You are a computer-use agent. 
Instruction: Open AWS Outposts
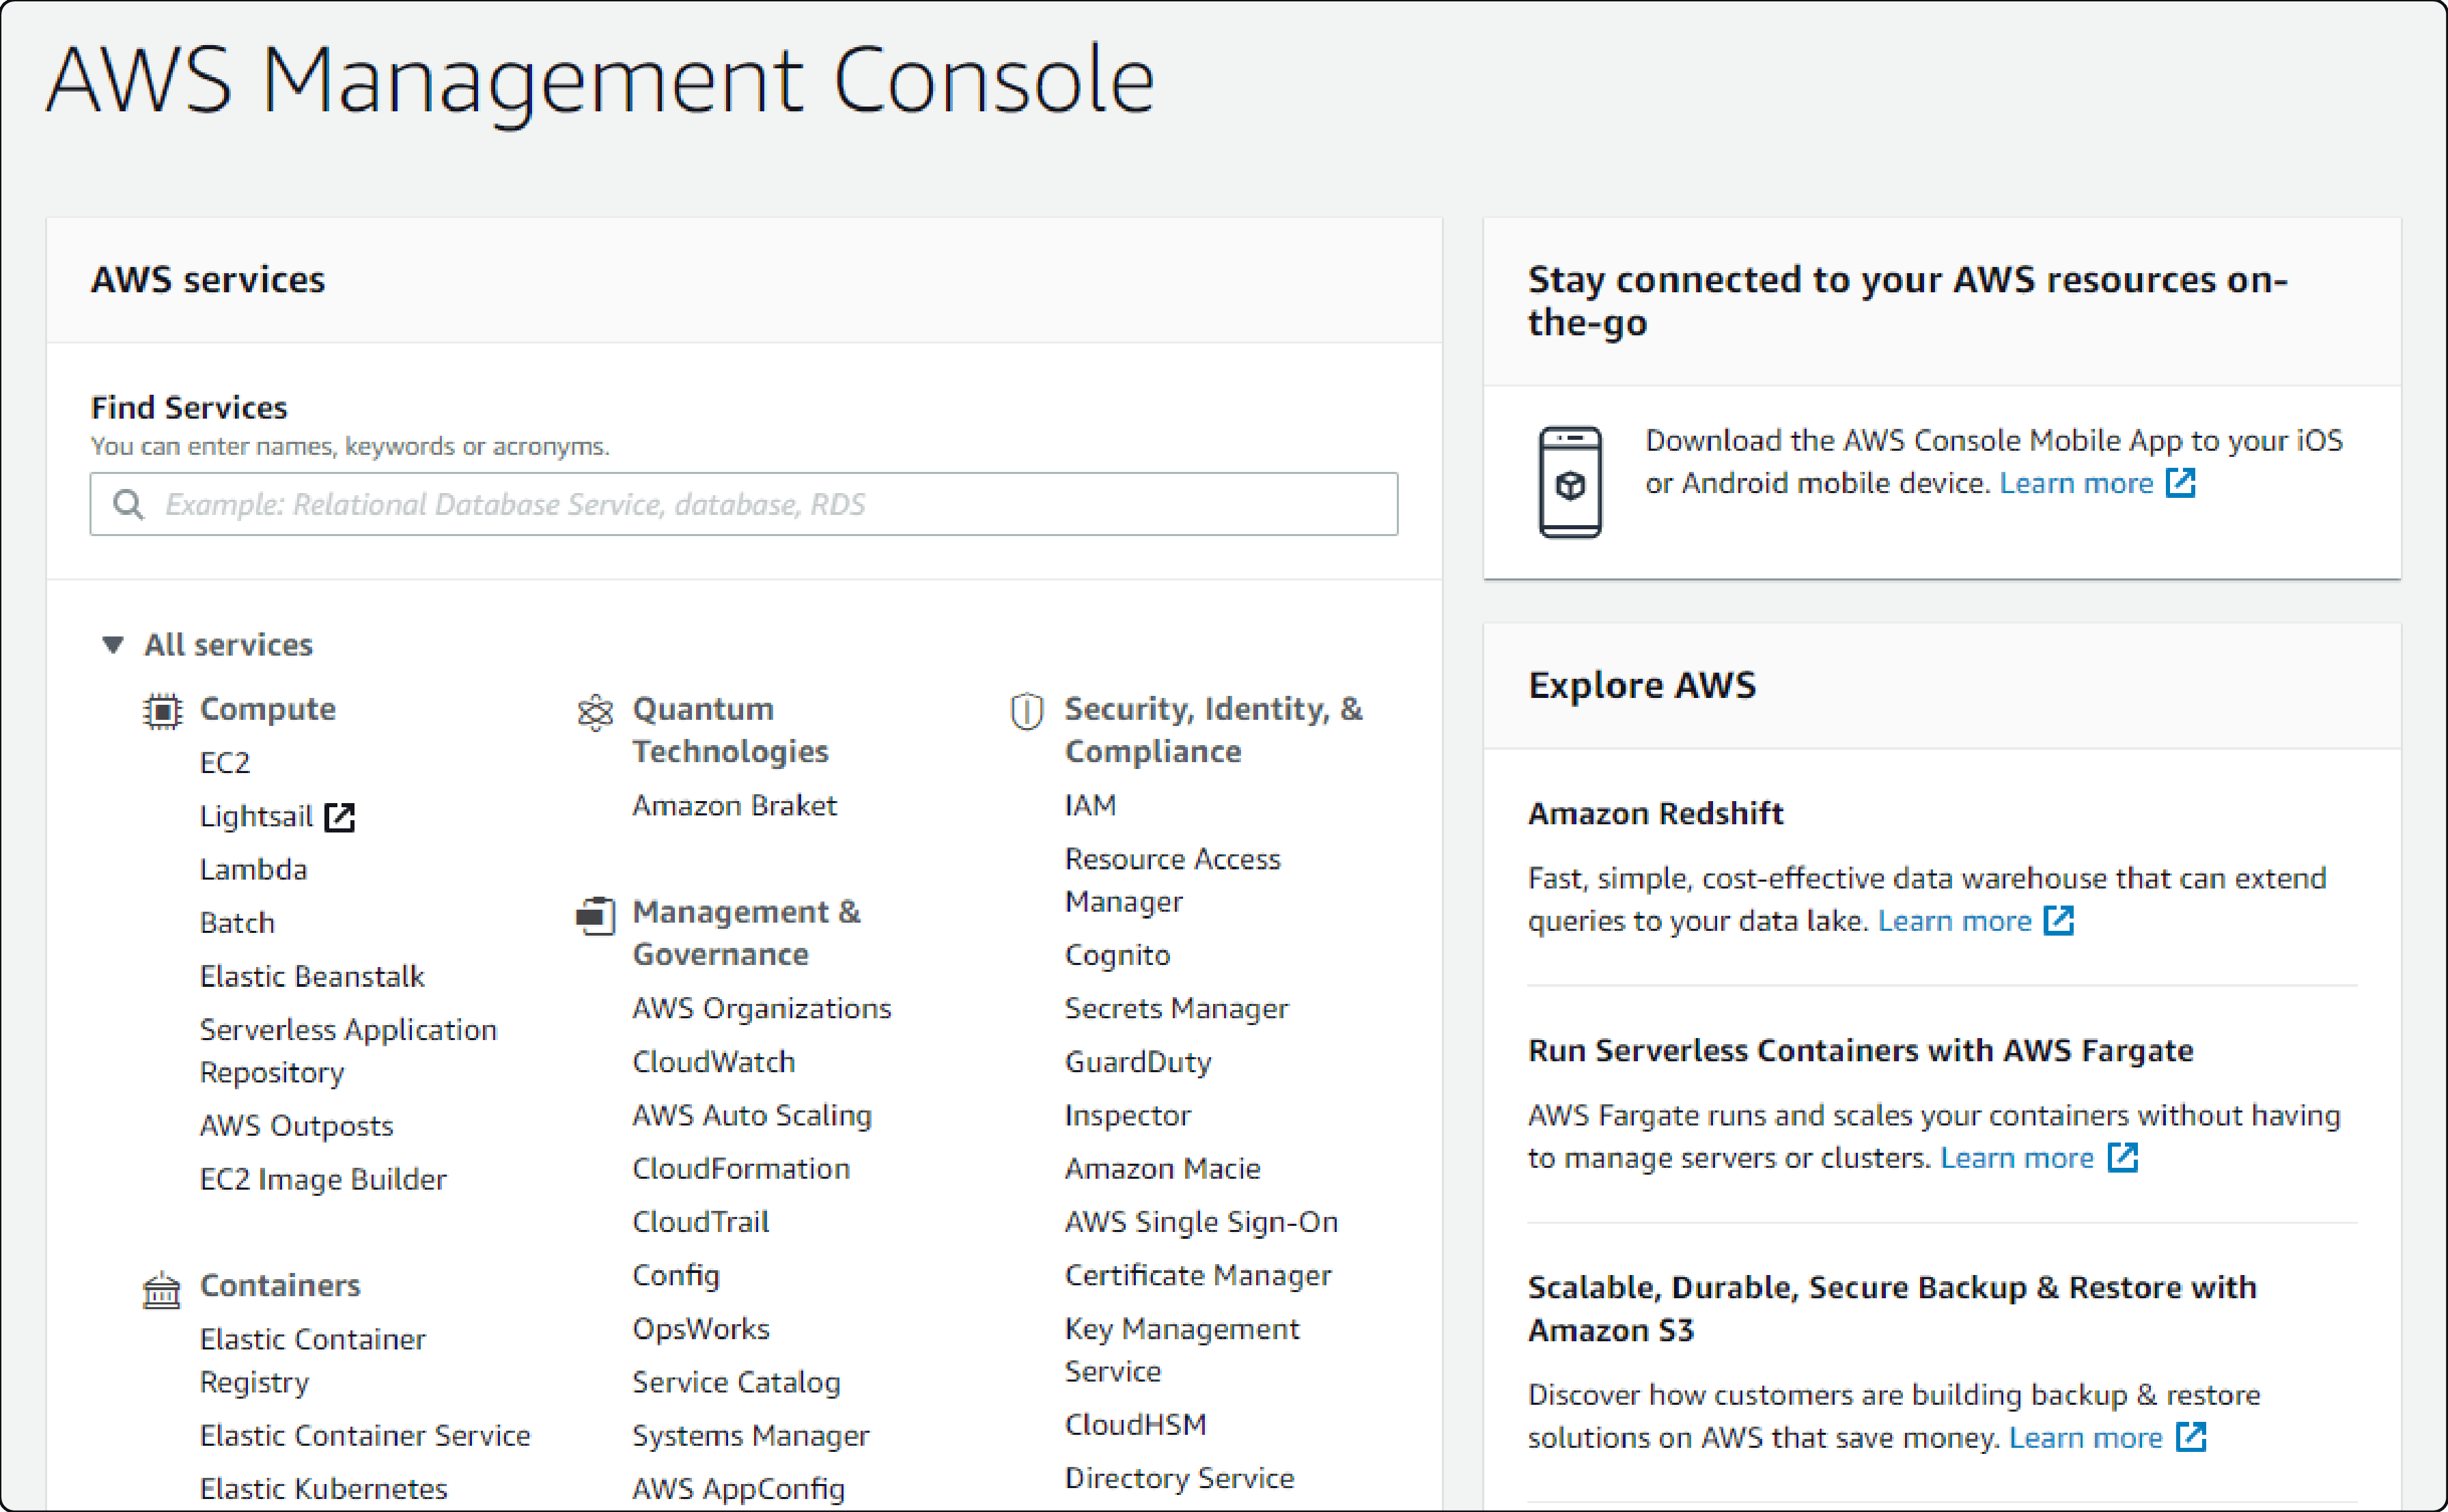coord(297,1126)
